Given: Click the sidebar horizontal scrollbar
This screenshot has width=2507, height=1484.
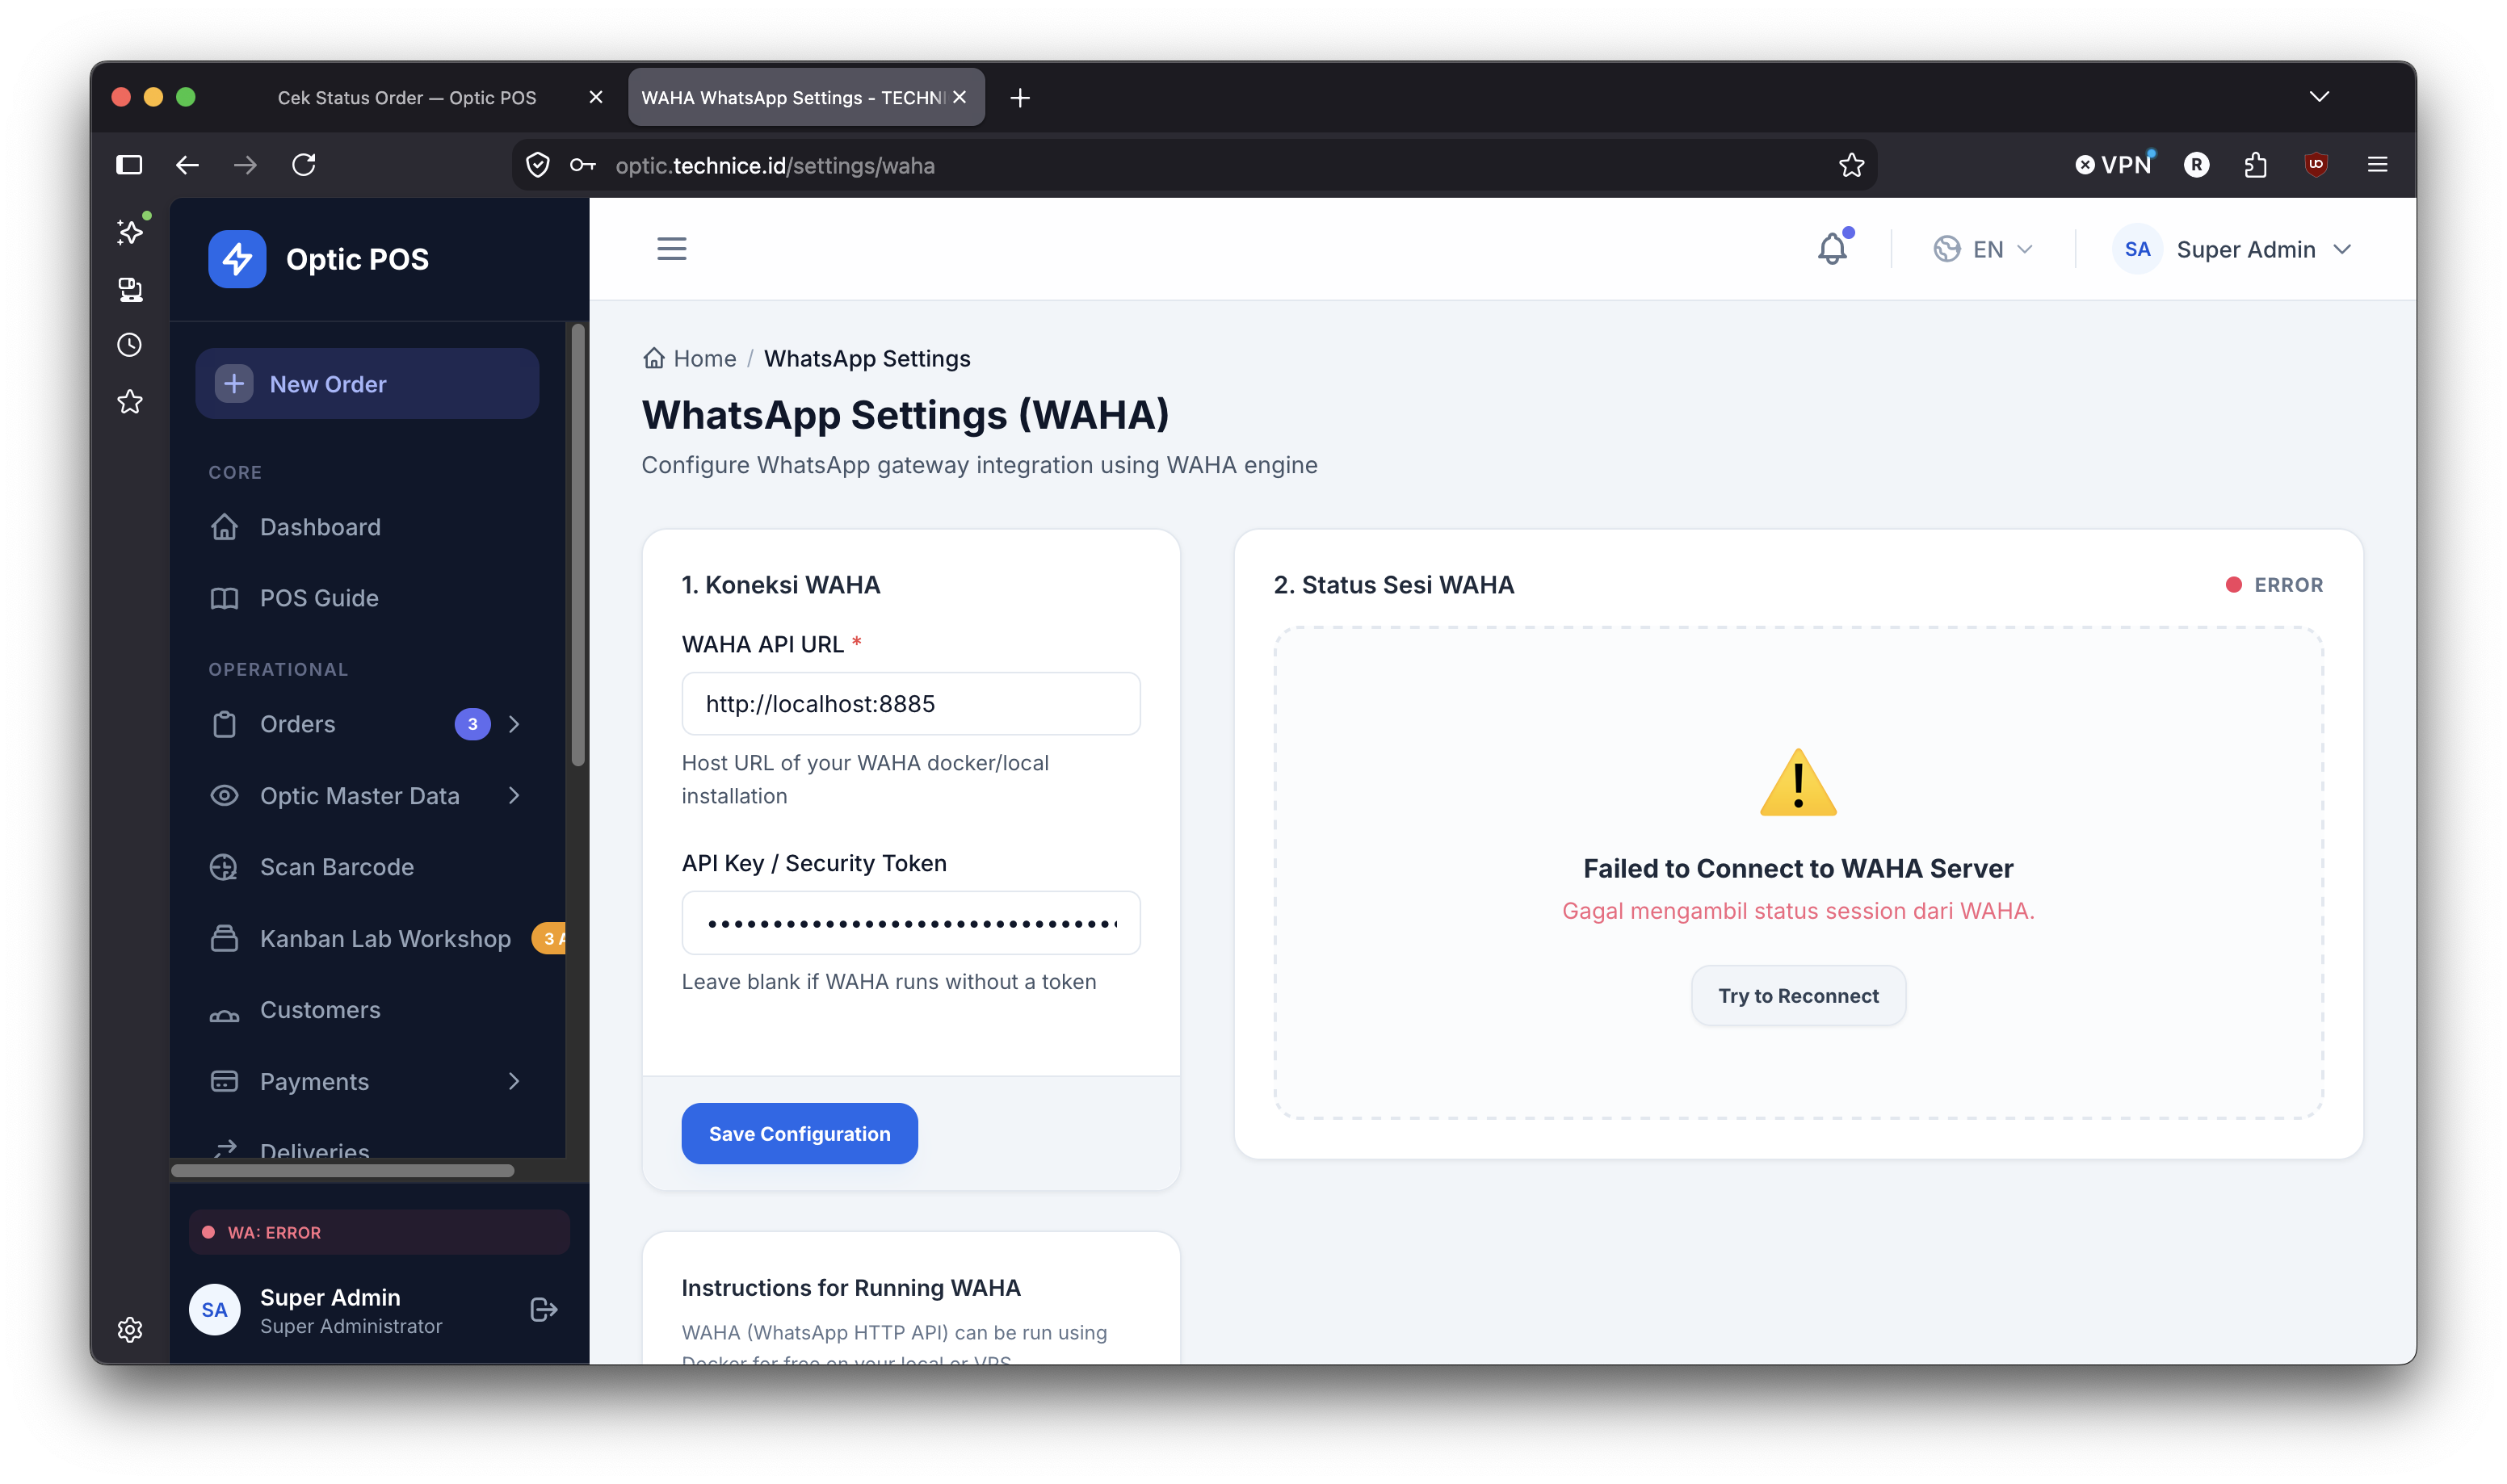Looking at the screenshot, I should (x=342, y=1170).
